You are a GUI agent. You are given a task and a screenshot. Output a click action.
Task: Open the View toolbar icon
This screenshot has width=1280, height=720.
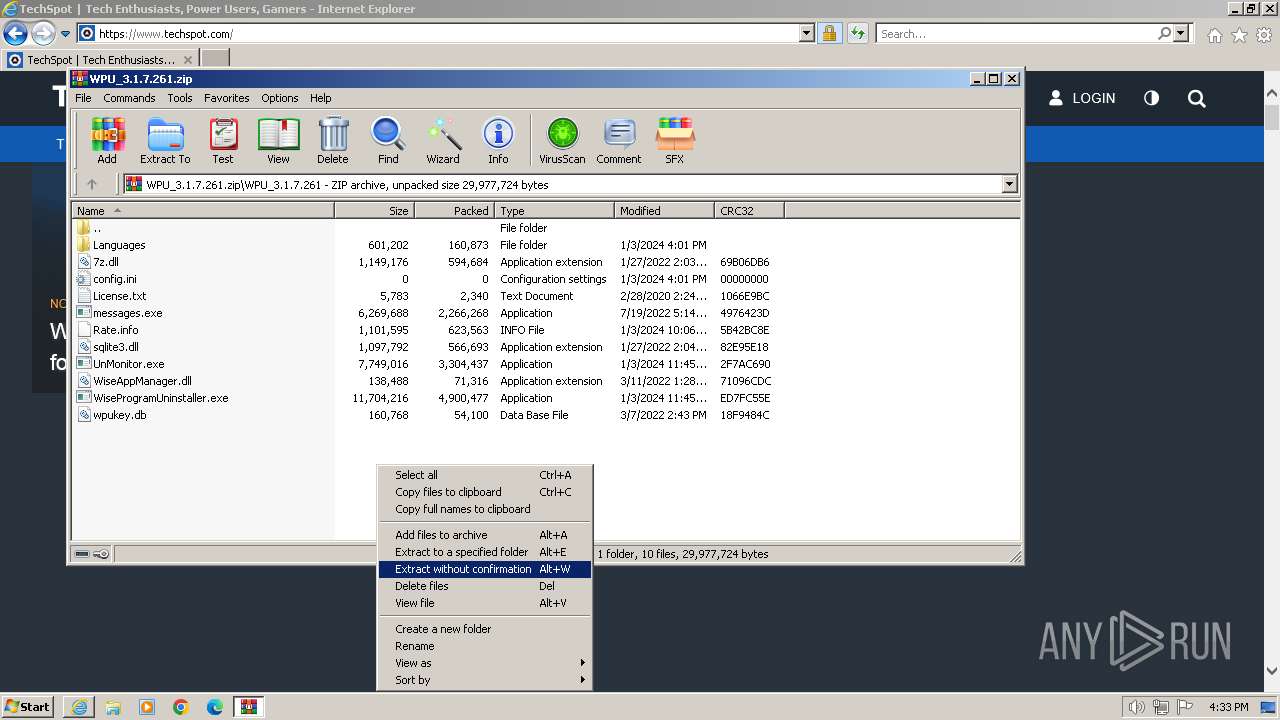coord(278,140)
